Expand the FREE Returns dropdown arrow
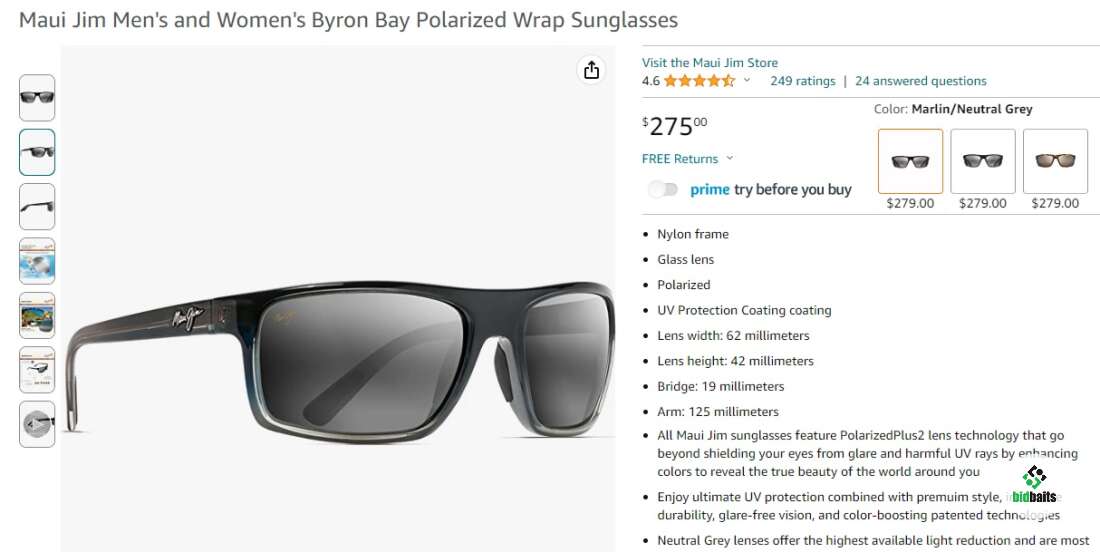Viewport: 1100px width, 552px height. coord(730,159)
